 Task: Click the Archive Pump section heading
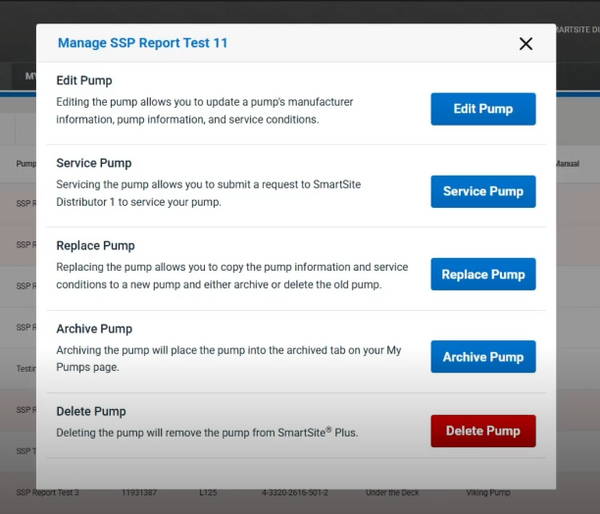pyautogui.click(x=94, y=329)
